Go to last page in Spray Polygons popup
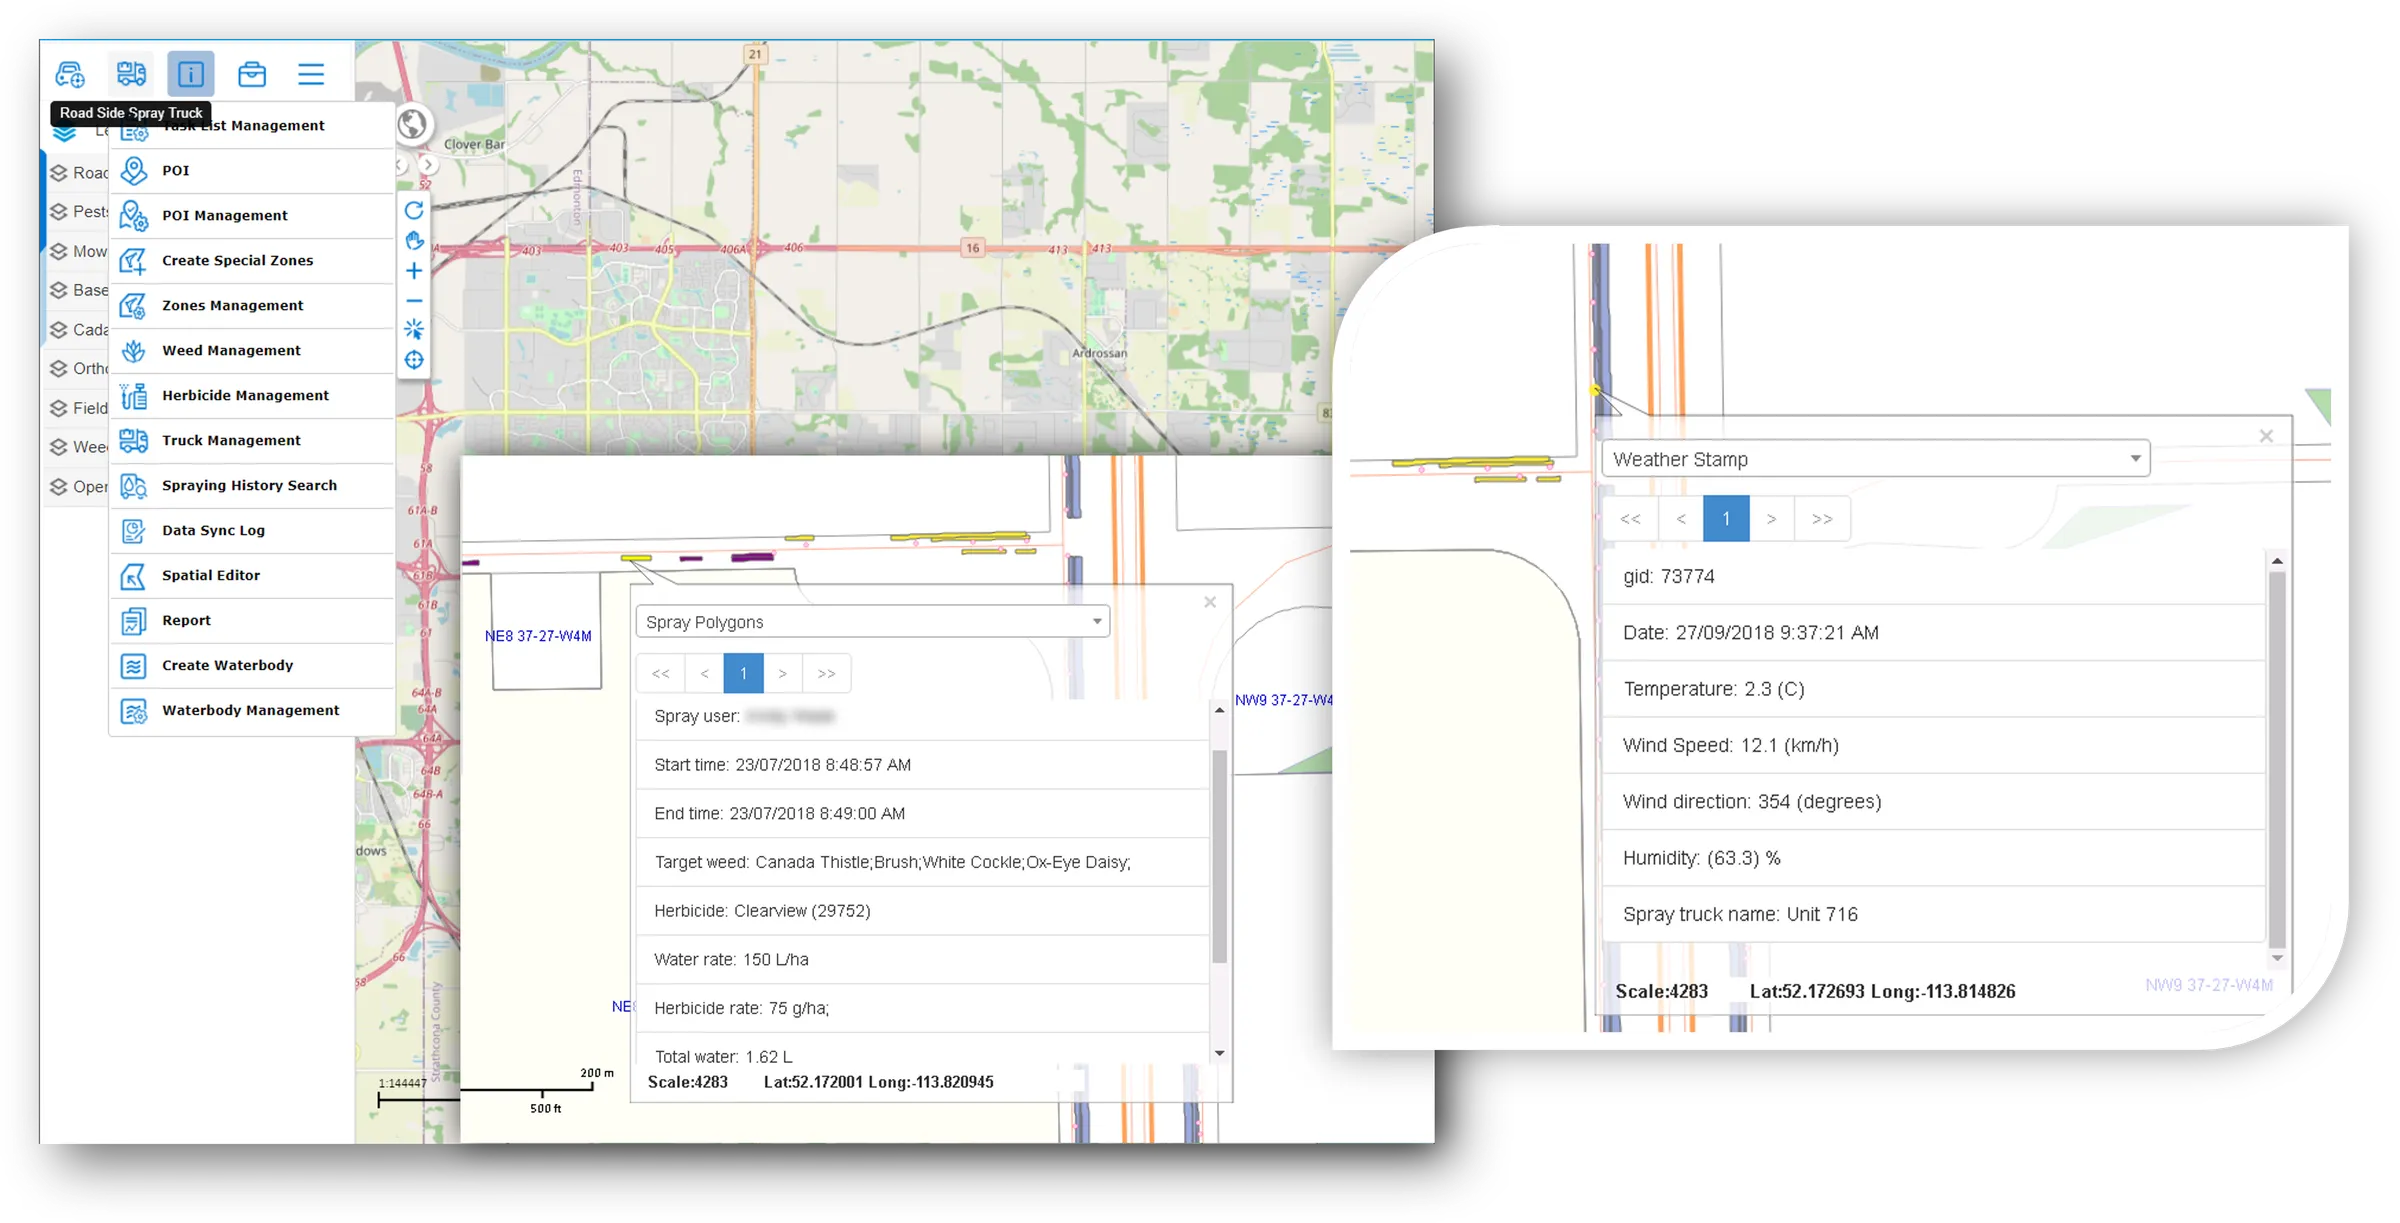The height and width of the screenshot is (1223, 2400). click(x=826, y=674)
